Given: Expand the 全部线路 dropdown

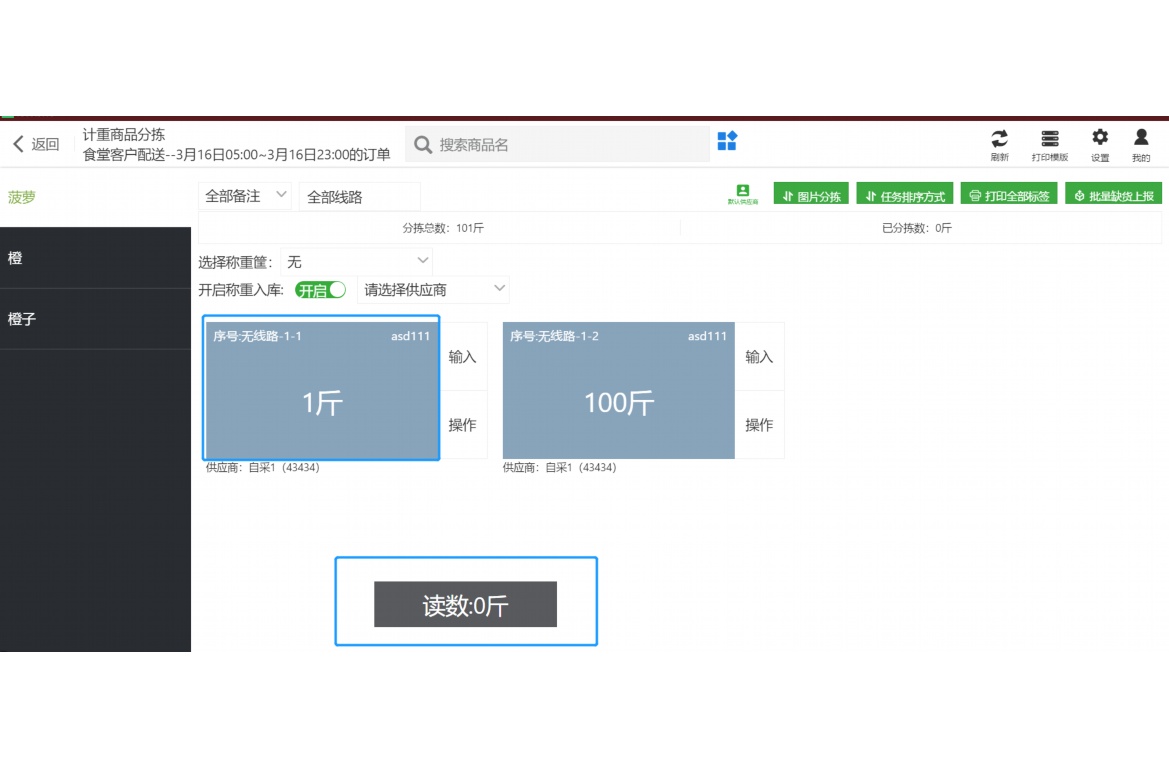Looking at the screenshot, I should tap(358, 196).
